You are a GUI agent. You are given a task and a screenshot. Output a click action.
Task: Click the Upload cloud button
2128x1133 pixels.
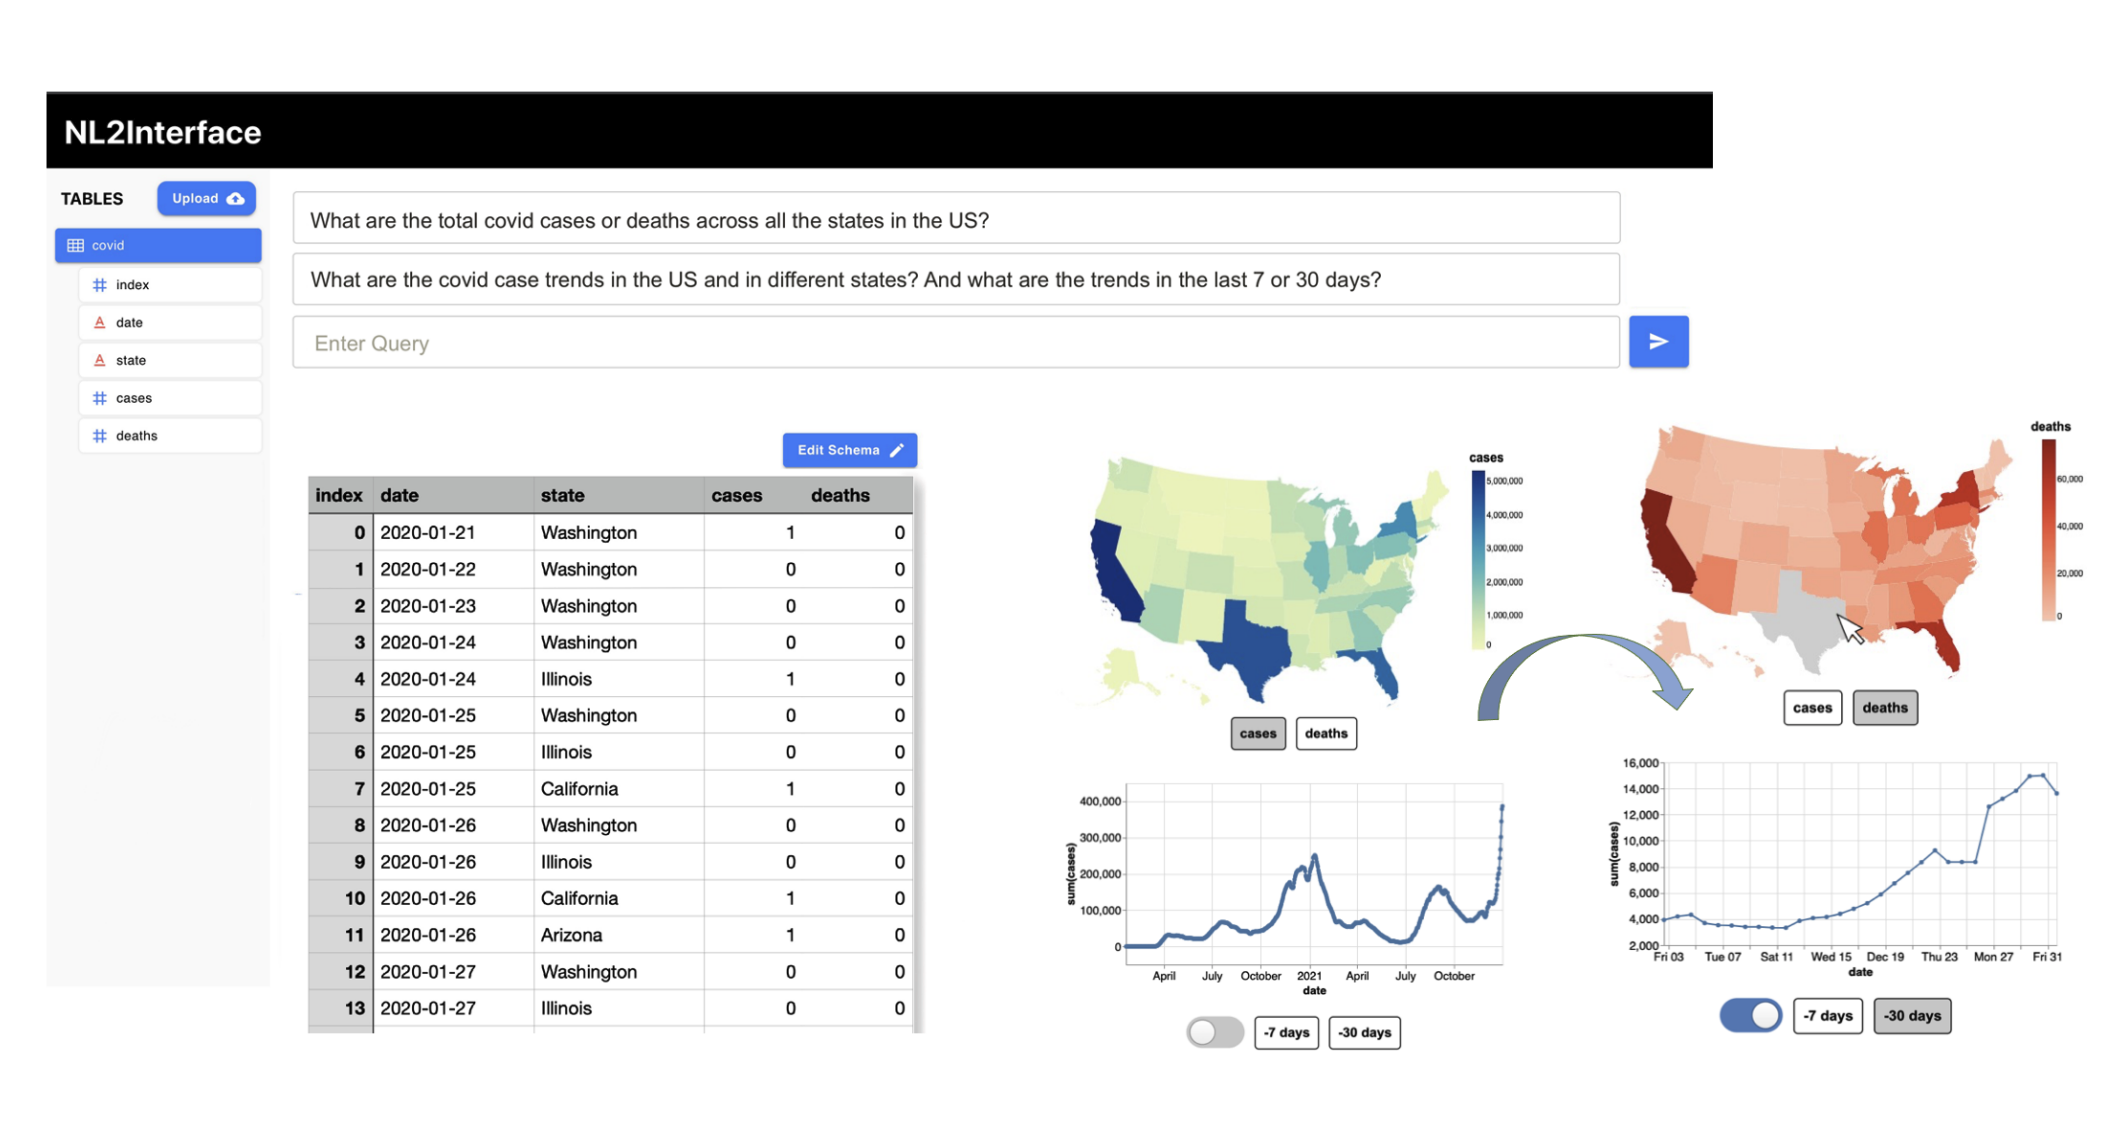tap(206, 198)
